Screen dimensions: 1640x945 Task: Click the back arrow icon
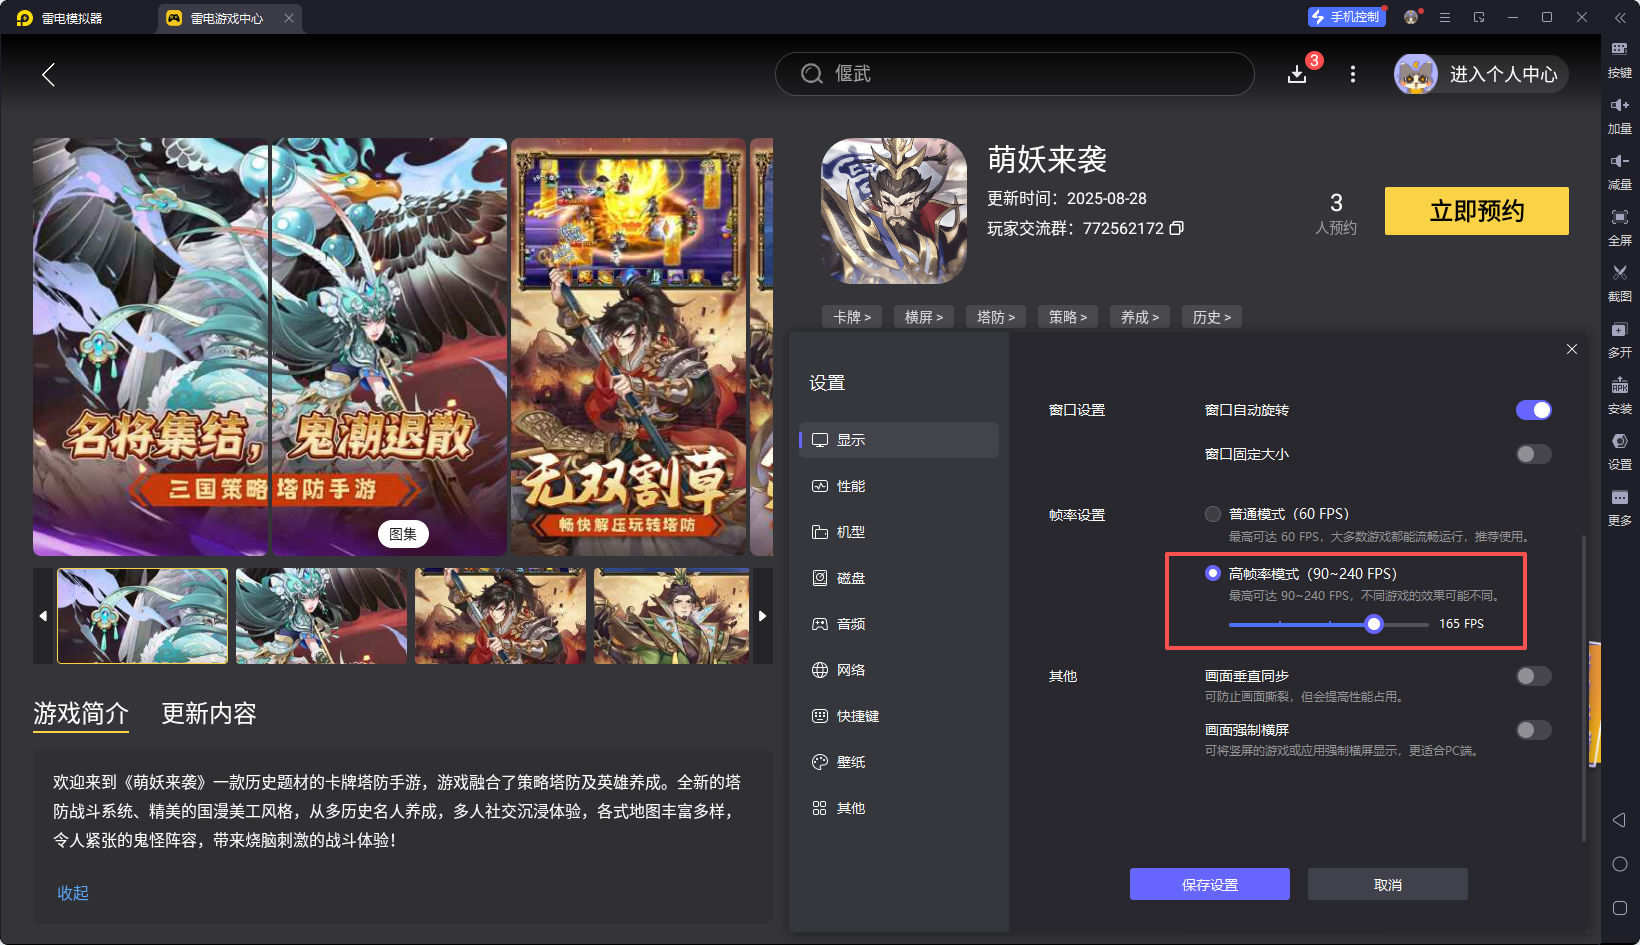[x=48, y=74]
